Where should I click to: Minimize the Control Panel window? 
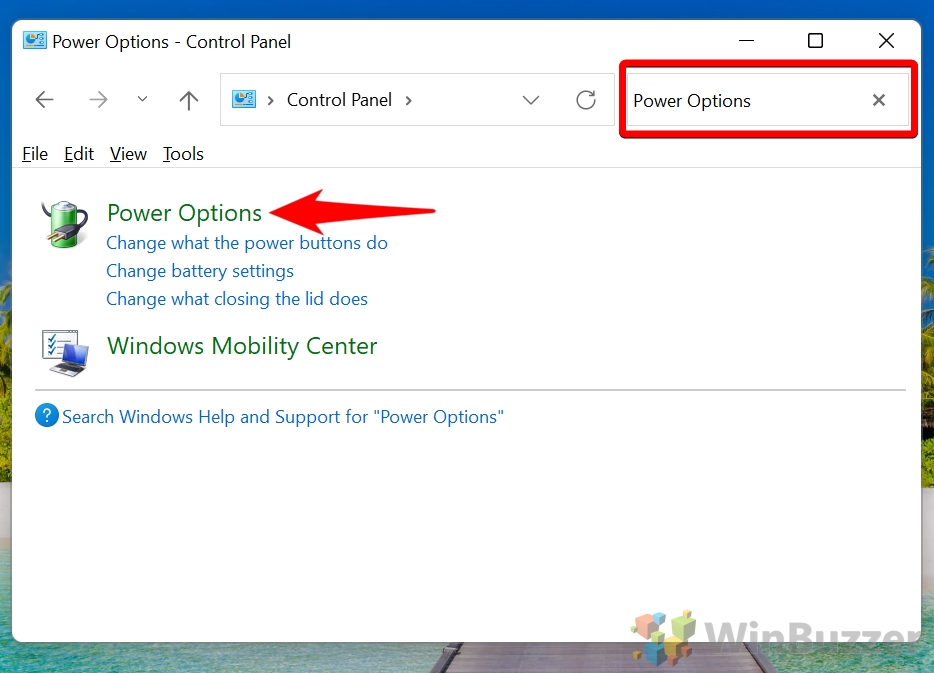tap(746, 40)
